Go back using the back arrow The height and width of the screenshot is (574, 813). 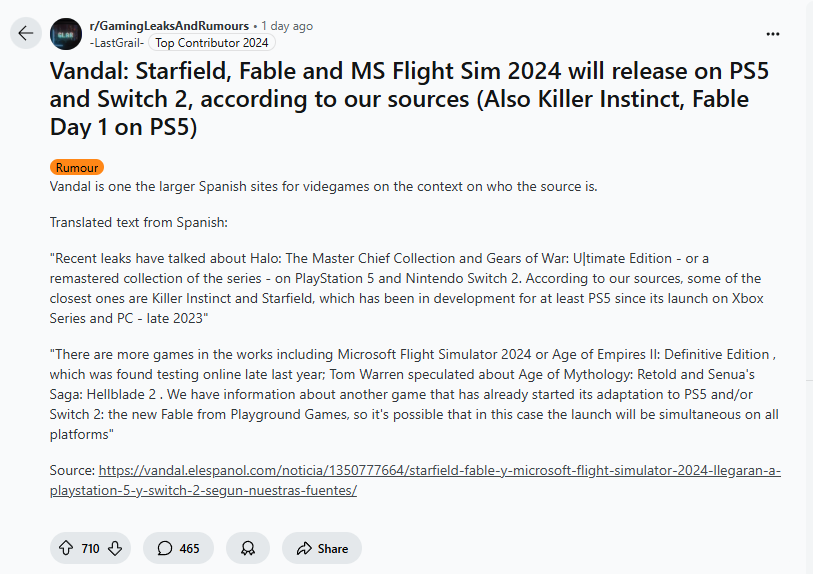[x=26, y=33]
